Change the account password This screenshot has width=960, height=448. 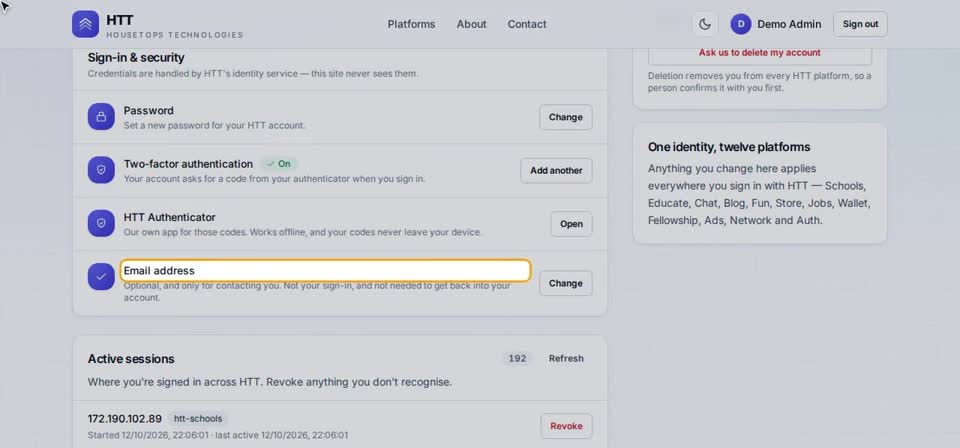point(566,117)
